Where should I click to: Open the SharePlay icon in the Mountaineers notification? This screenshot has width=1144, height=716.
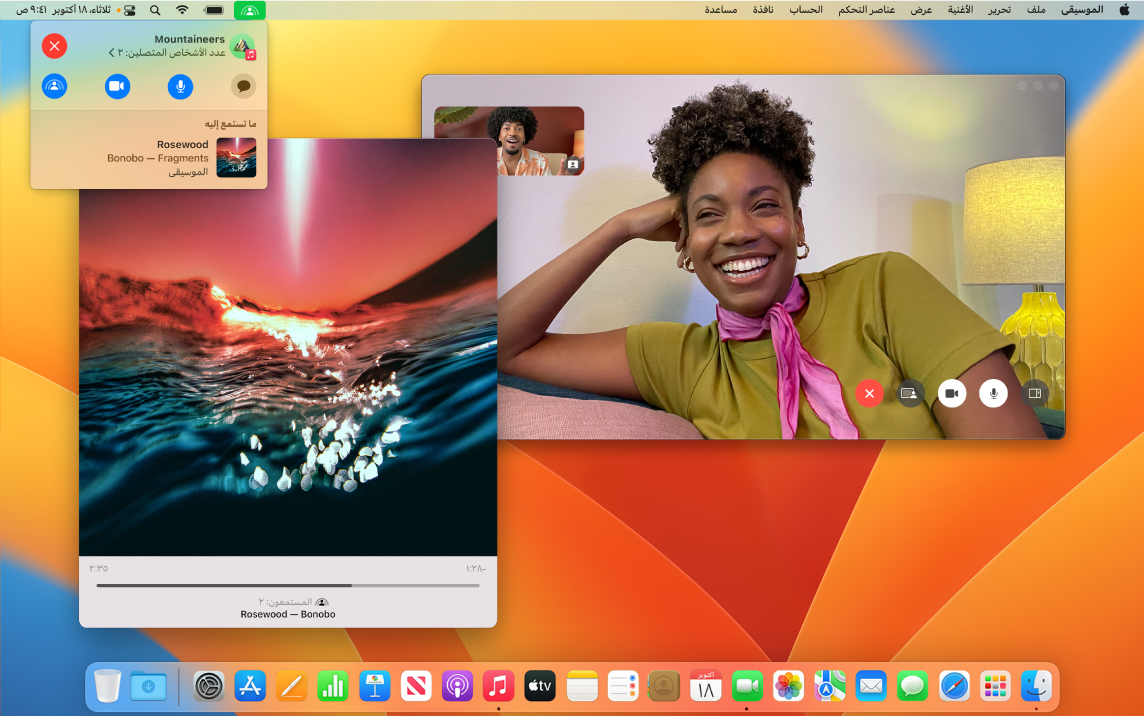point(54,86)
